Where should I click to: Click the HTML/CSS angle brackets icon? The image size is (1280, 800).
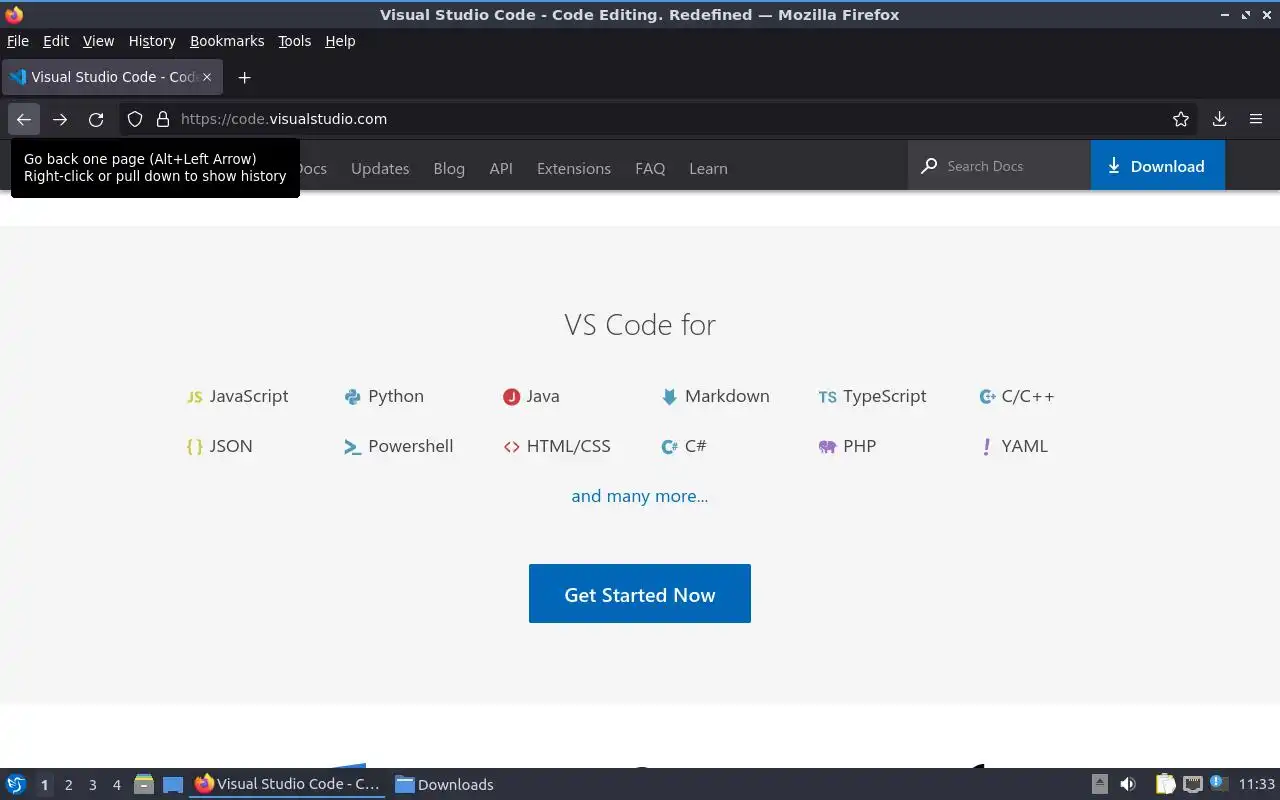(x=511, y=447)
